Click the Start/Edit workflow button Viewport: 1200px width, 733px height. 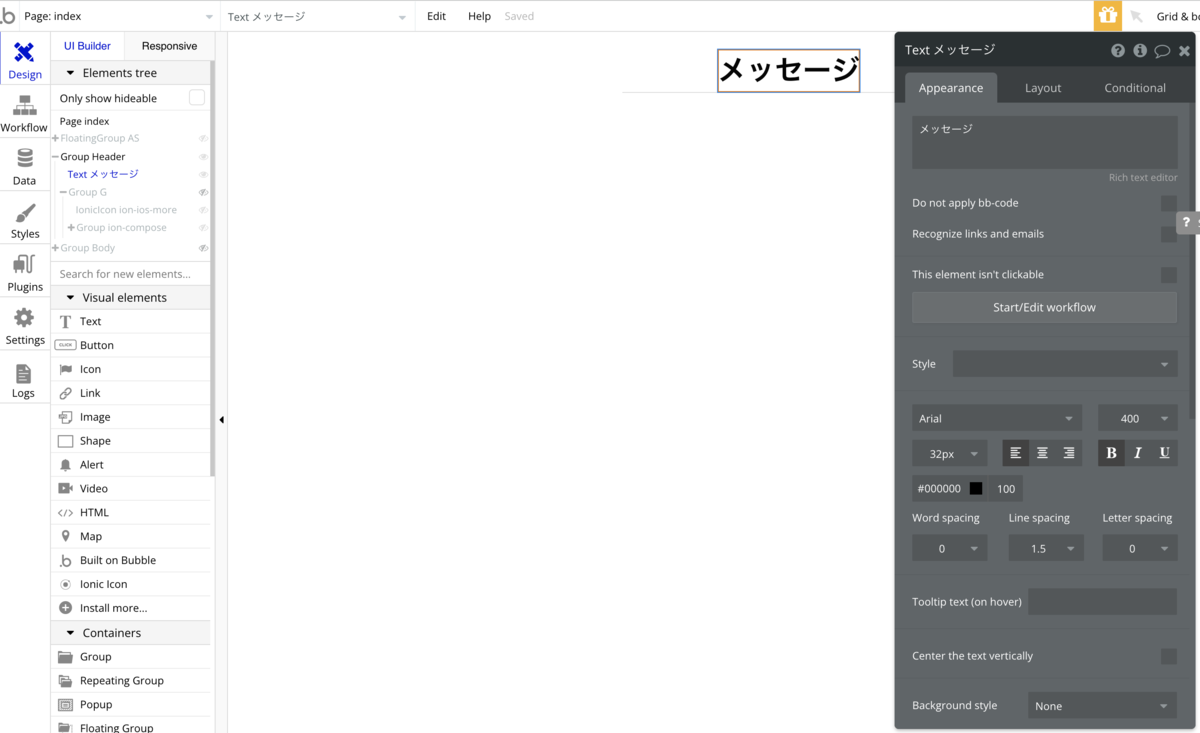click(1044, 307)
